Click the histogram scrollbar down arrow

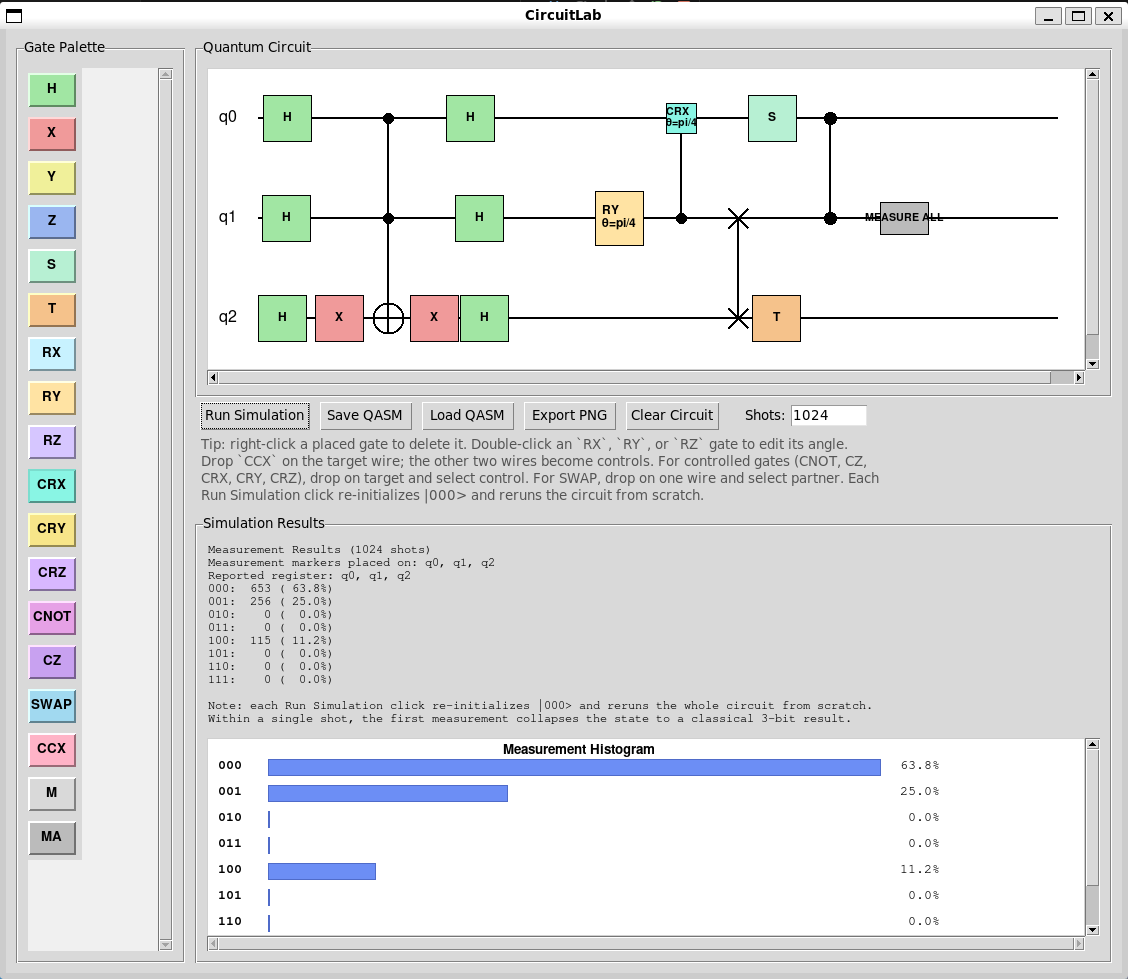[x=1093, y=930]
